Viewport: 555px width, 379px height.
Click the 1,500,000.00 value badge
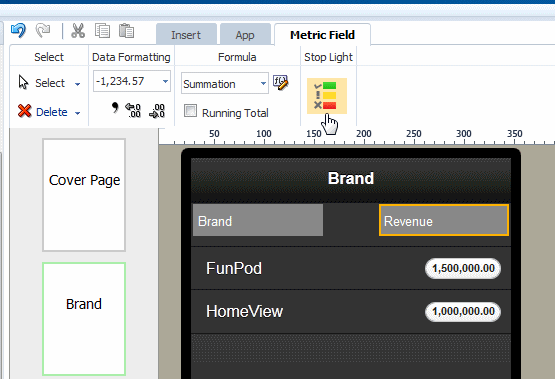463,268
